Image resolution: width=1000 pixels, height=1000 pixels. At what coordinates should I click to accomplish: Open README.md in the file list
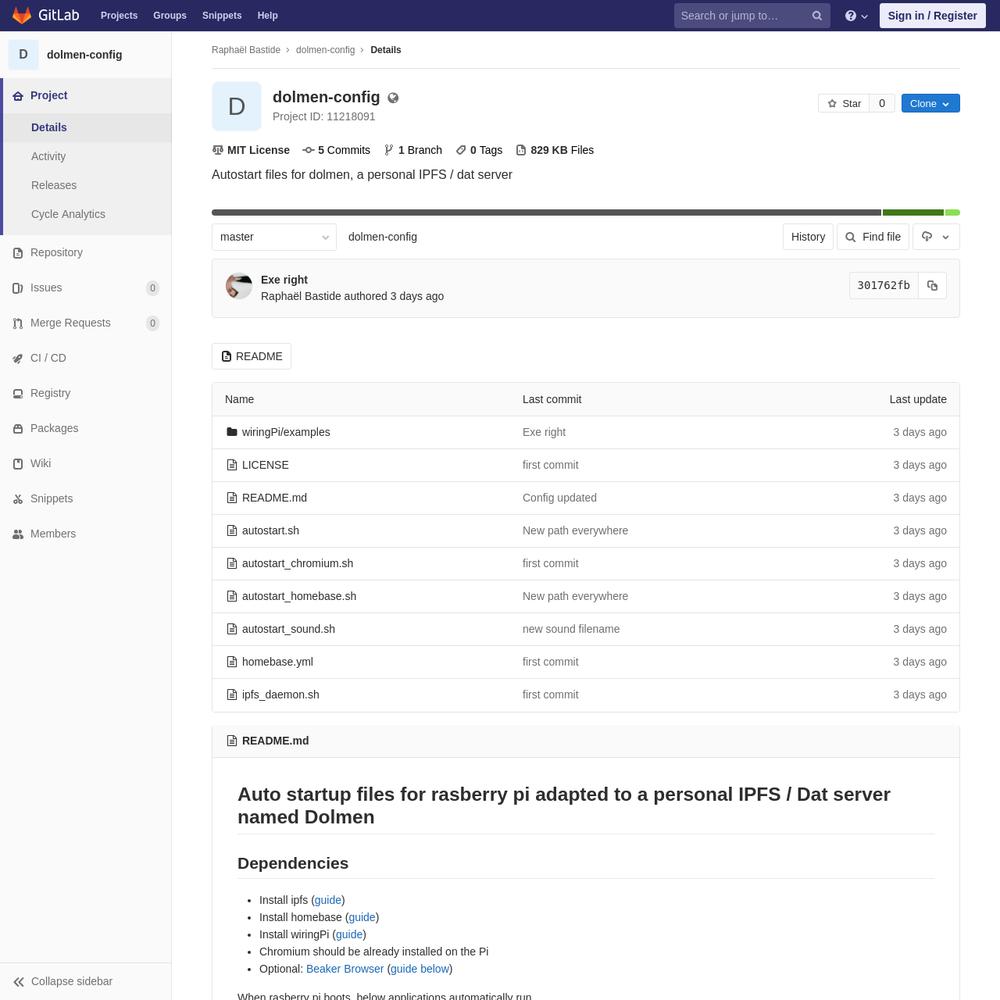(274, 498)
